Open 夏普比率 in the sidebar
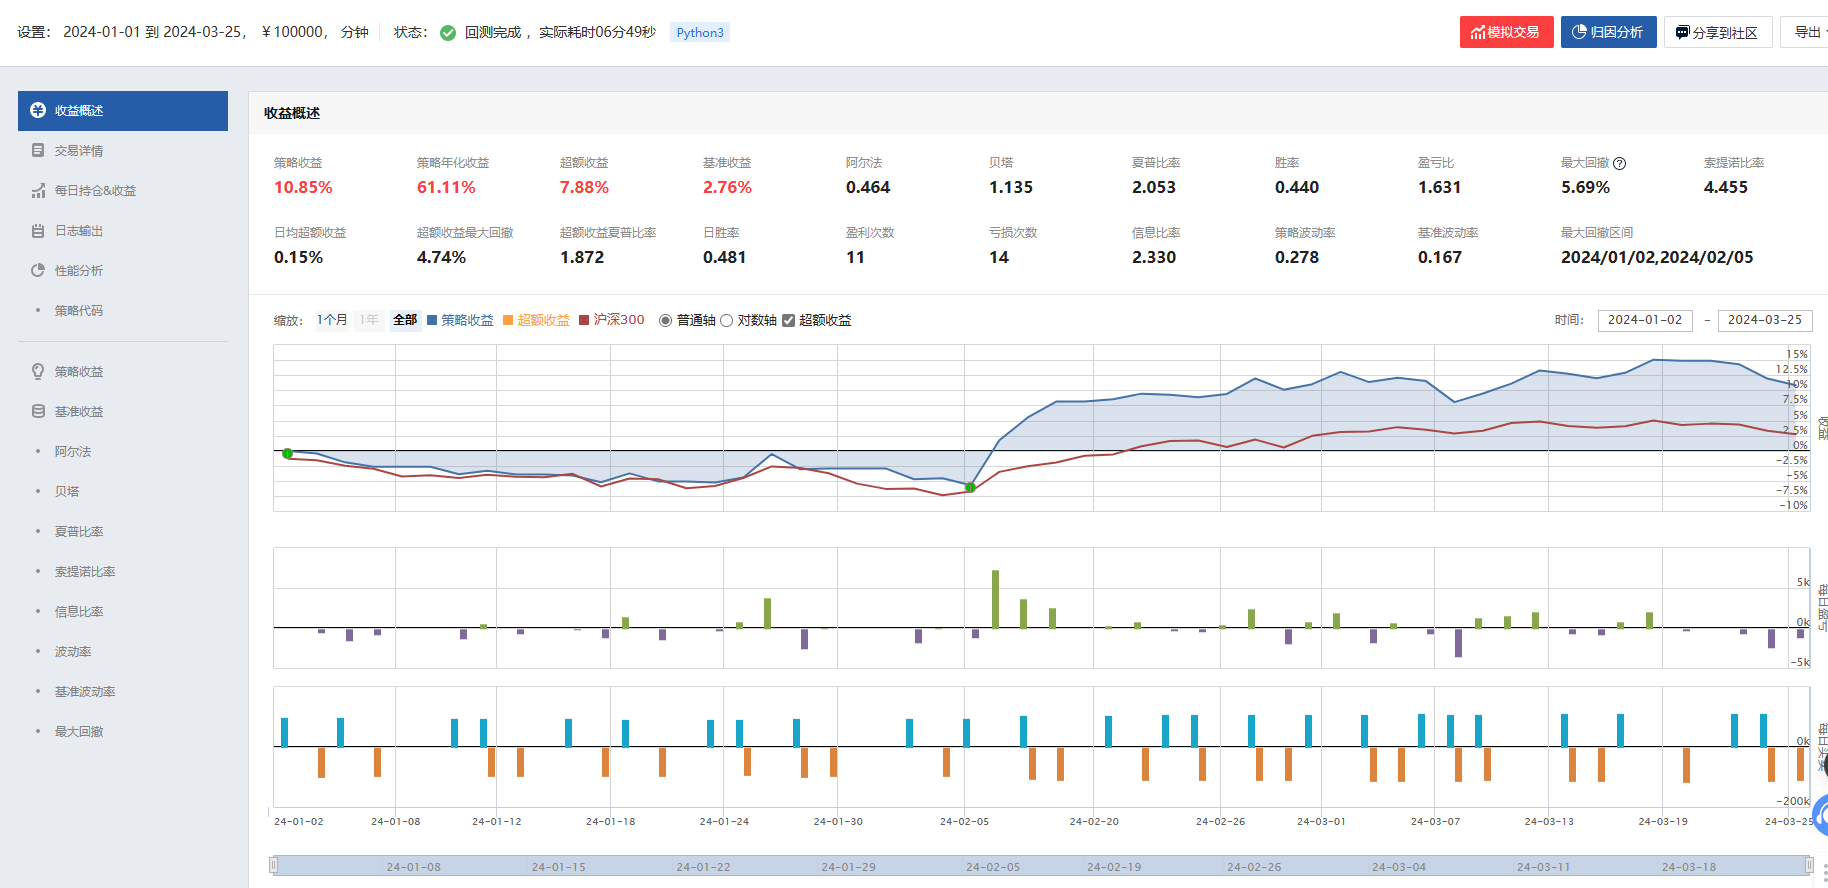This screenshot has height=888, width=1828. point(78,532)
